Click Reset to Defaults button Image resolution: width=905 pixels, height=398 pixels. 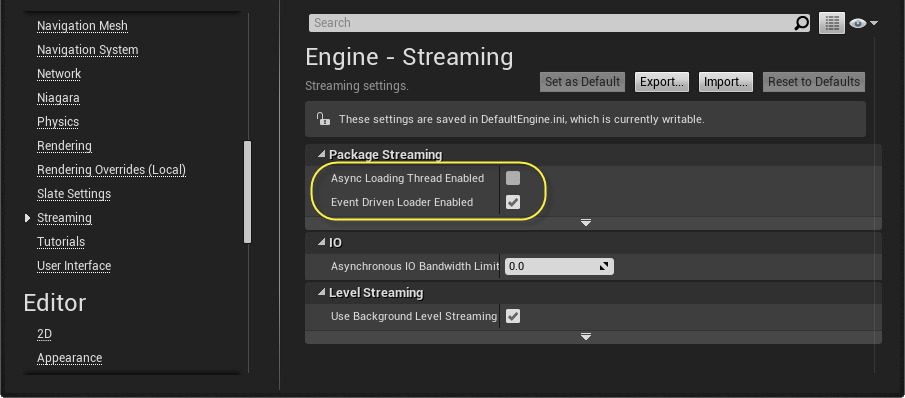point(814,82)
